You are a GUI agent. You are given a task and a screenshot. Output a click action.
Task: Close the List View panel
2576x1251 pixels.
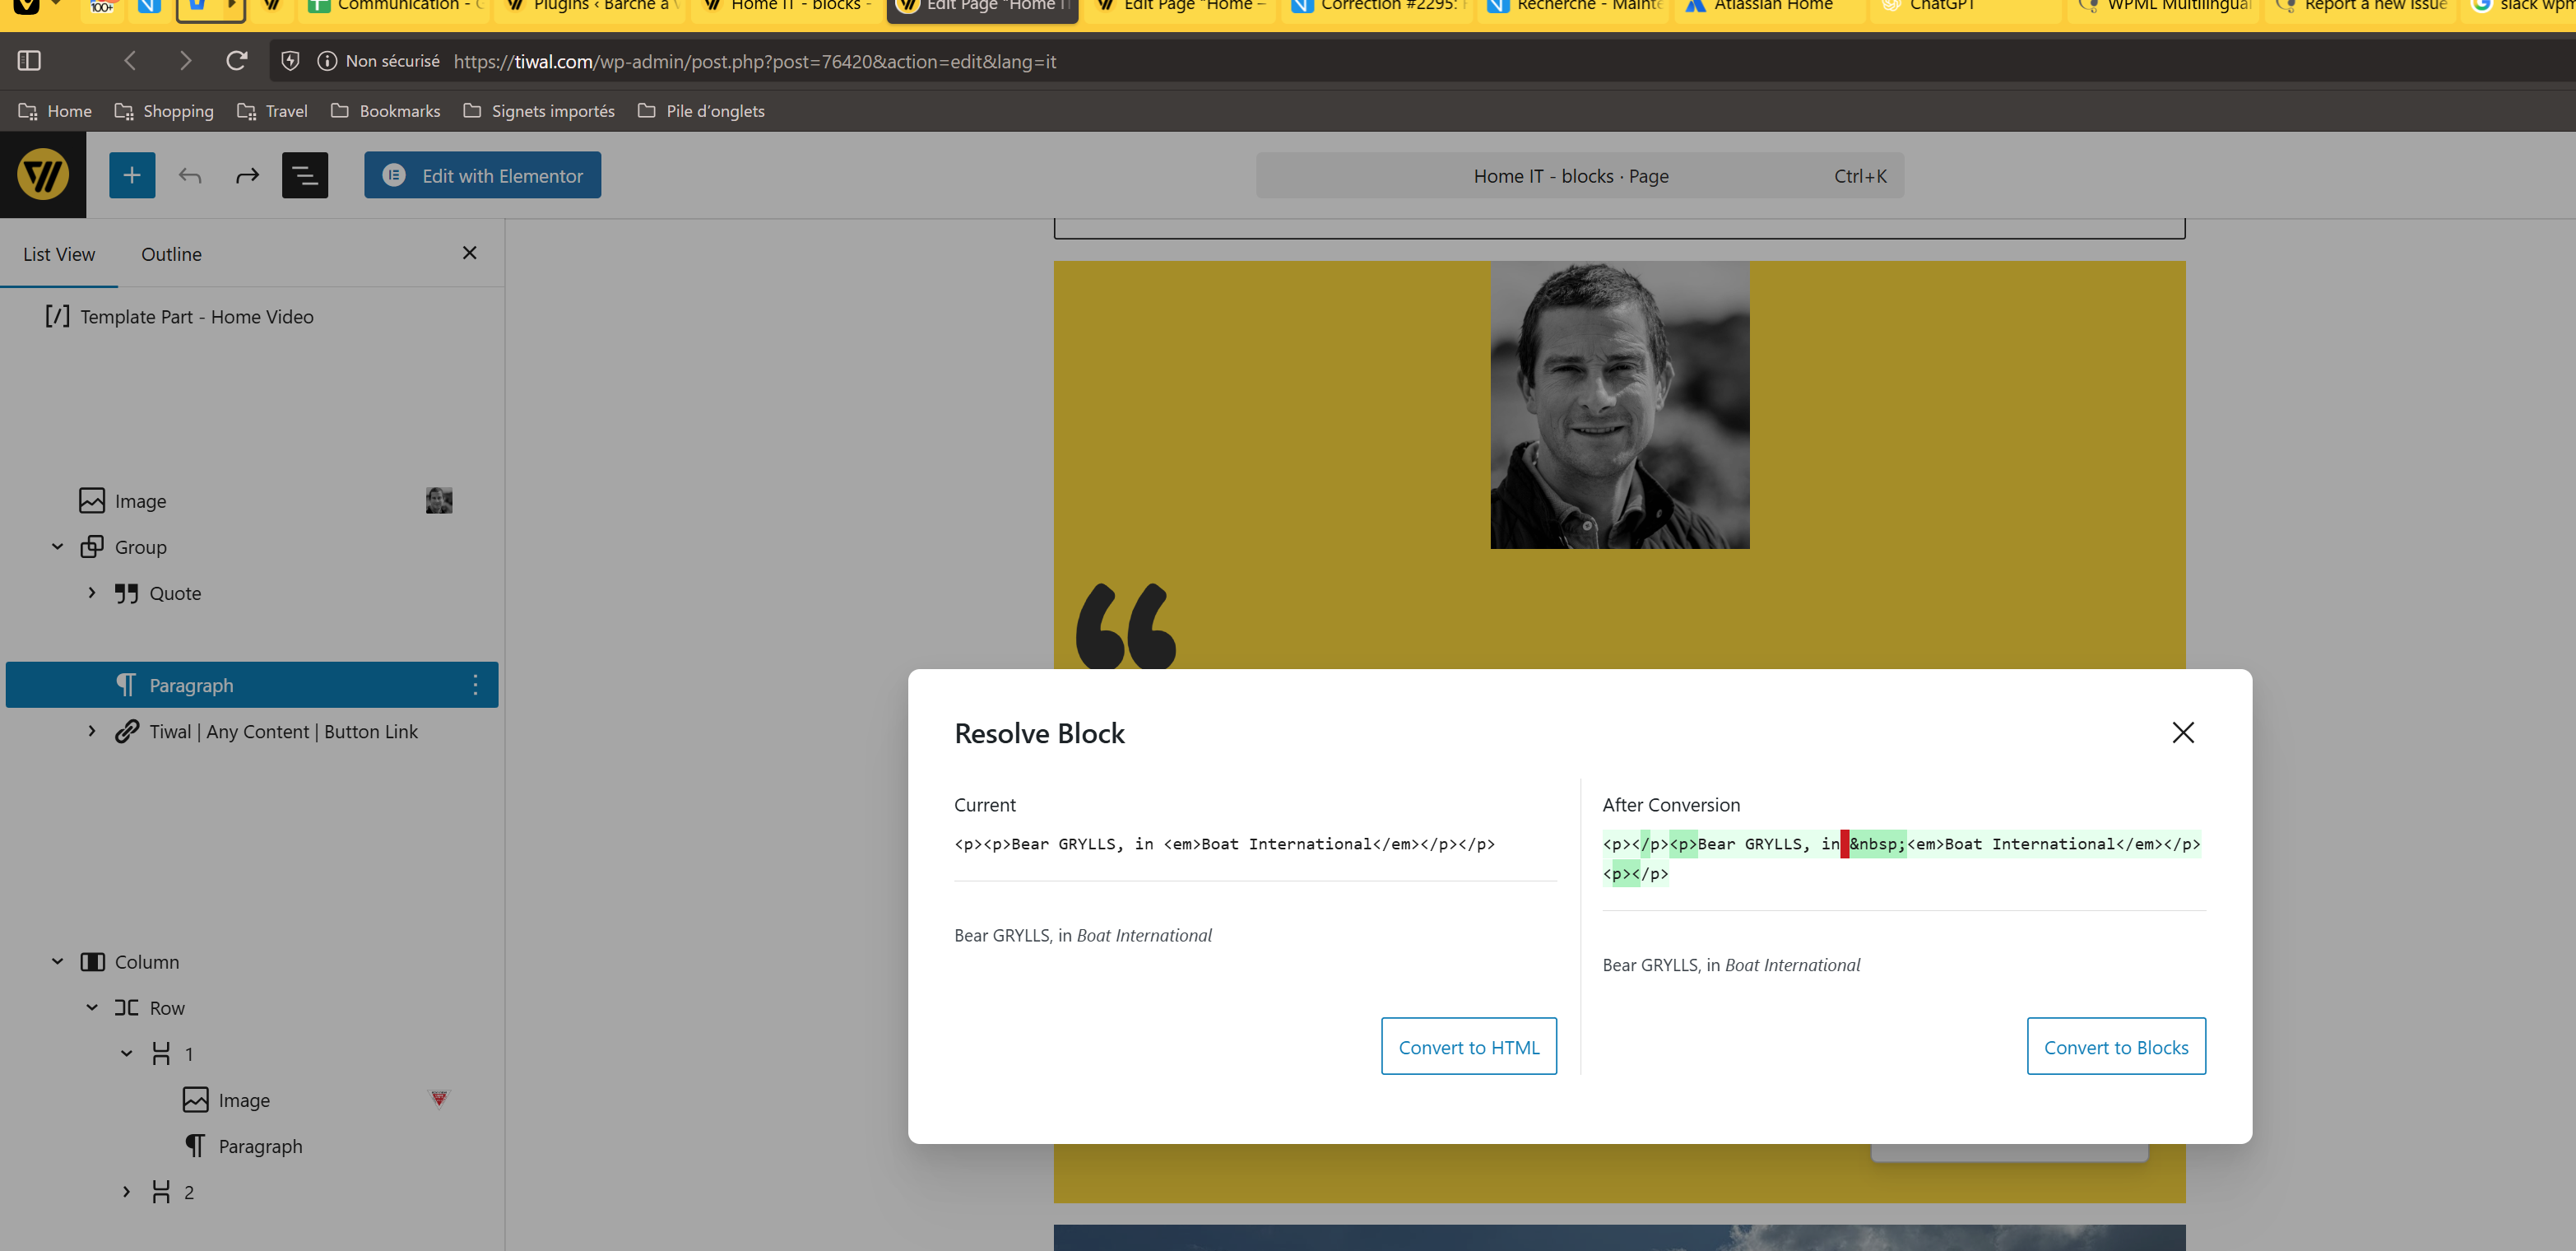[x=469, y=253]
